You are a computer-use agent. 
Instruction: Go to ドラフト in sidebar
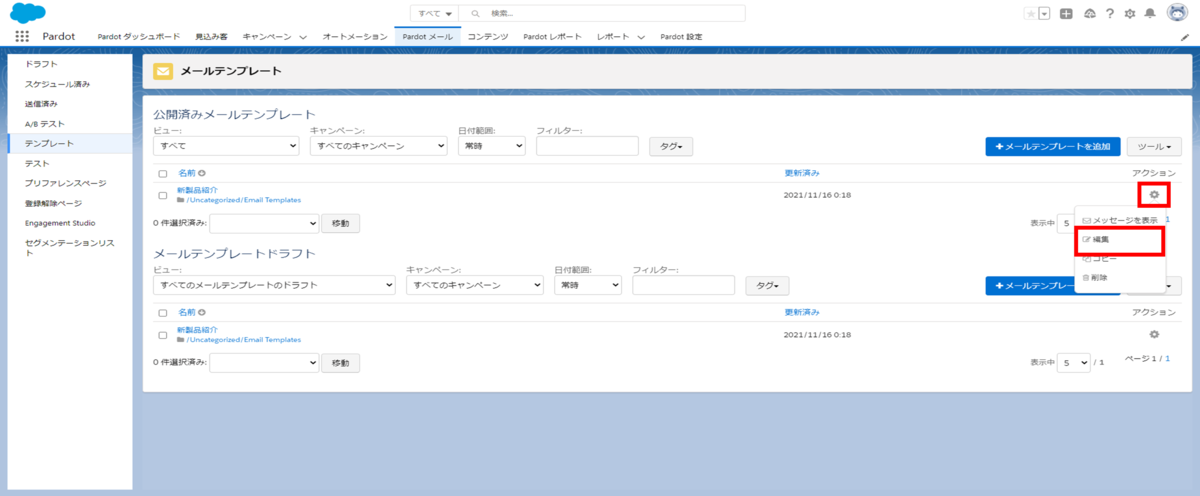coord(41,64)
